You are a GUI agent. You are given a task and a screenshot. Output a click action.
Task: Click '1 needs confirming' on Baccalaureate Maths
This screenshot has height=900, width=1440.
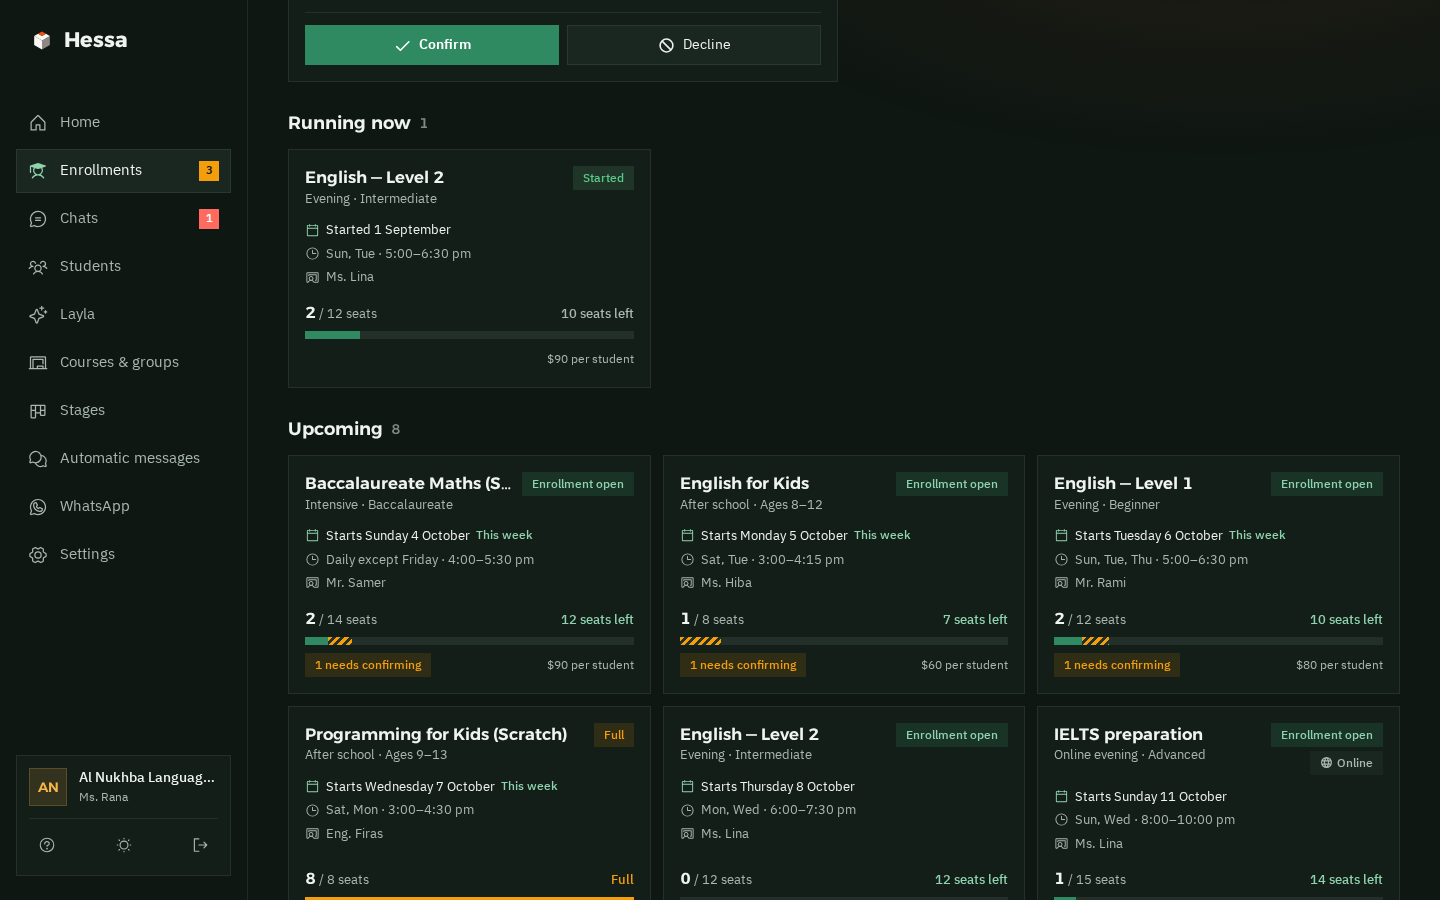pos(368,665)
